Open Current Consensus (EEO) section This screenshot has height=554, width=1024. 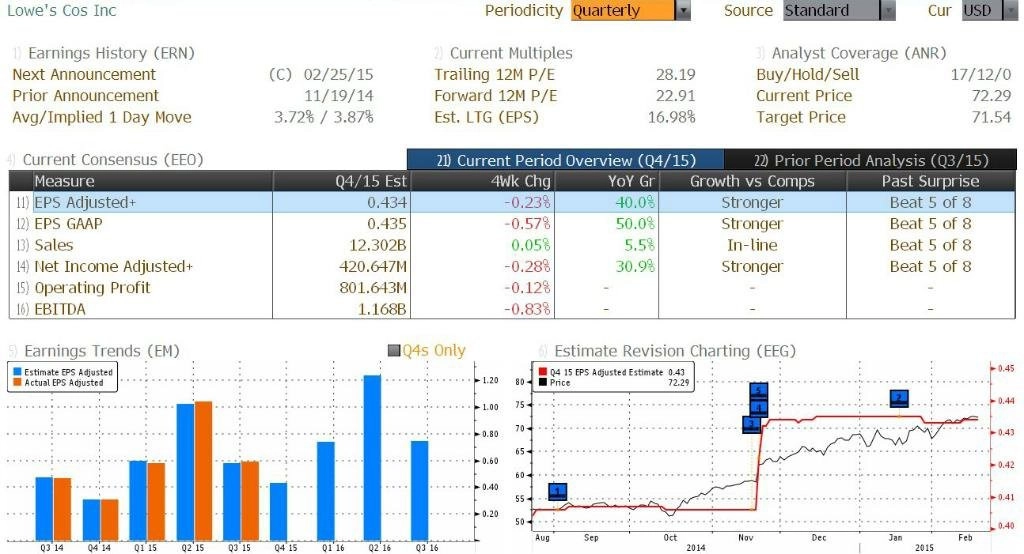[x=112, y=159]
